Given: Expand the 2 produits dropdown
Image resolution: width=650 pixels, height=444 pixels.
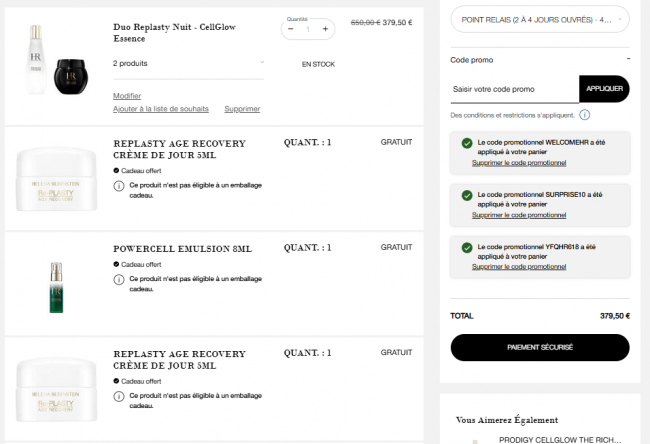Looking at the screenshot, I should [x=189, y=63].
